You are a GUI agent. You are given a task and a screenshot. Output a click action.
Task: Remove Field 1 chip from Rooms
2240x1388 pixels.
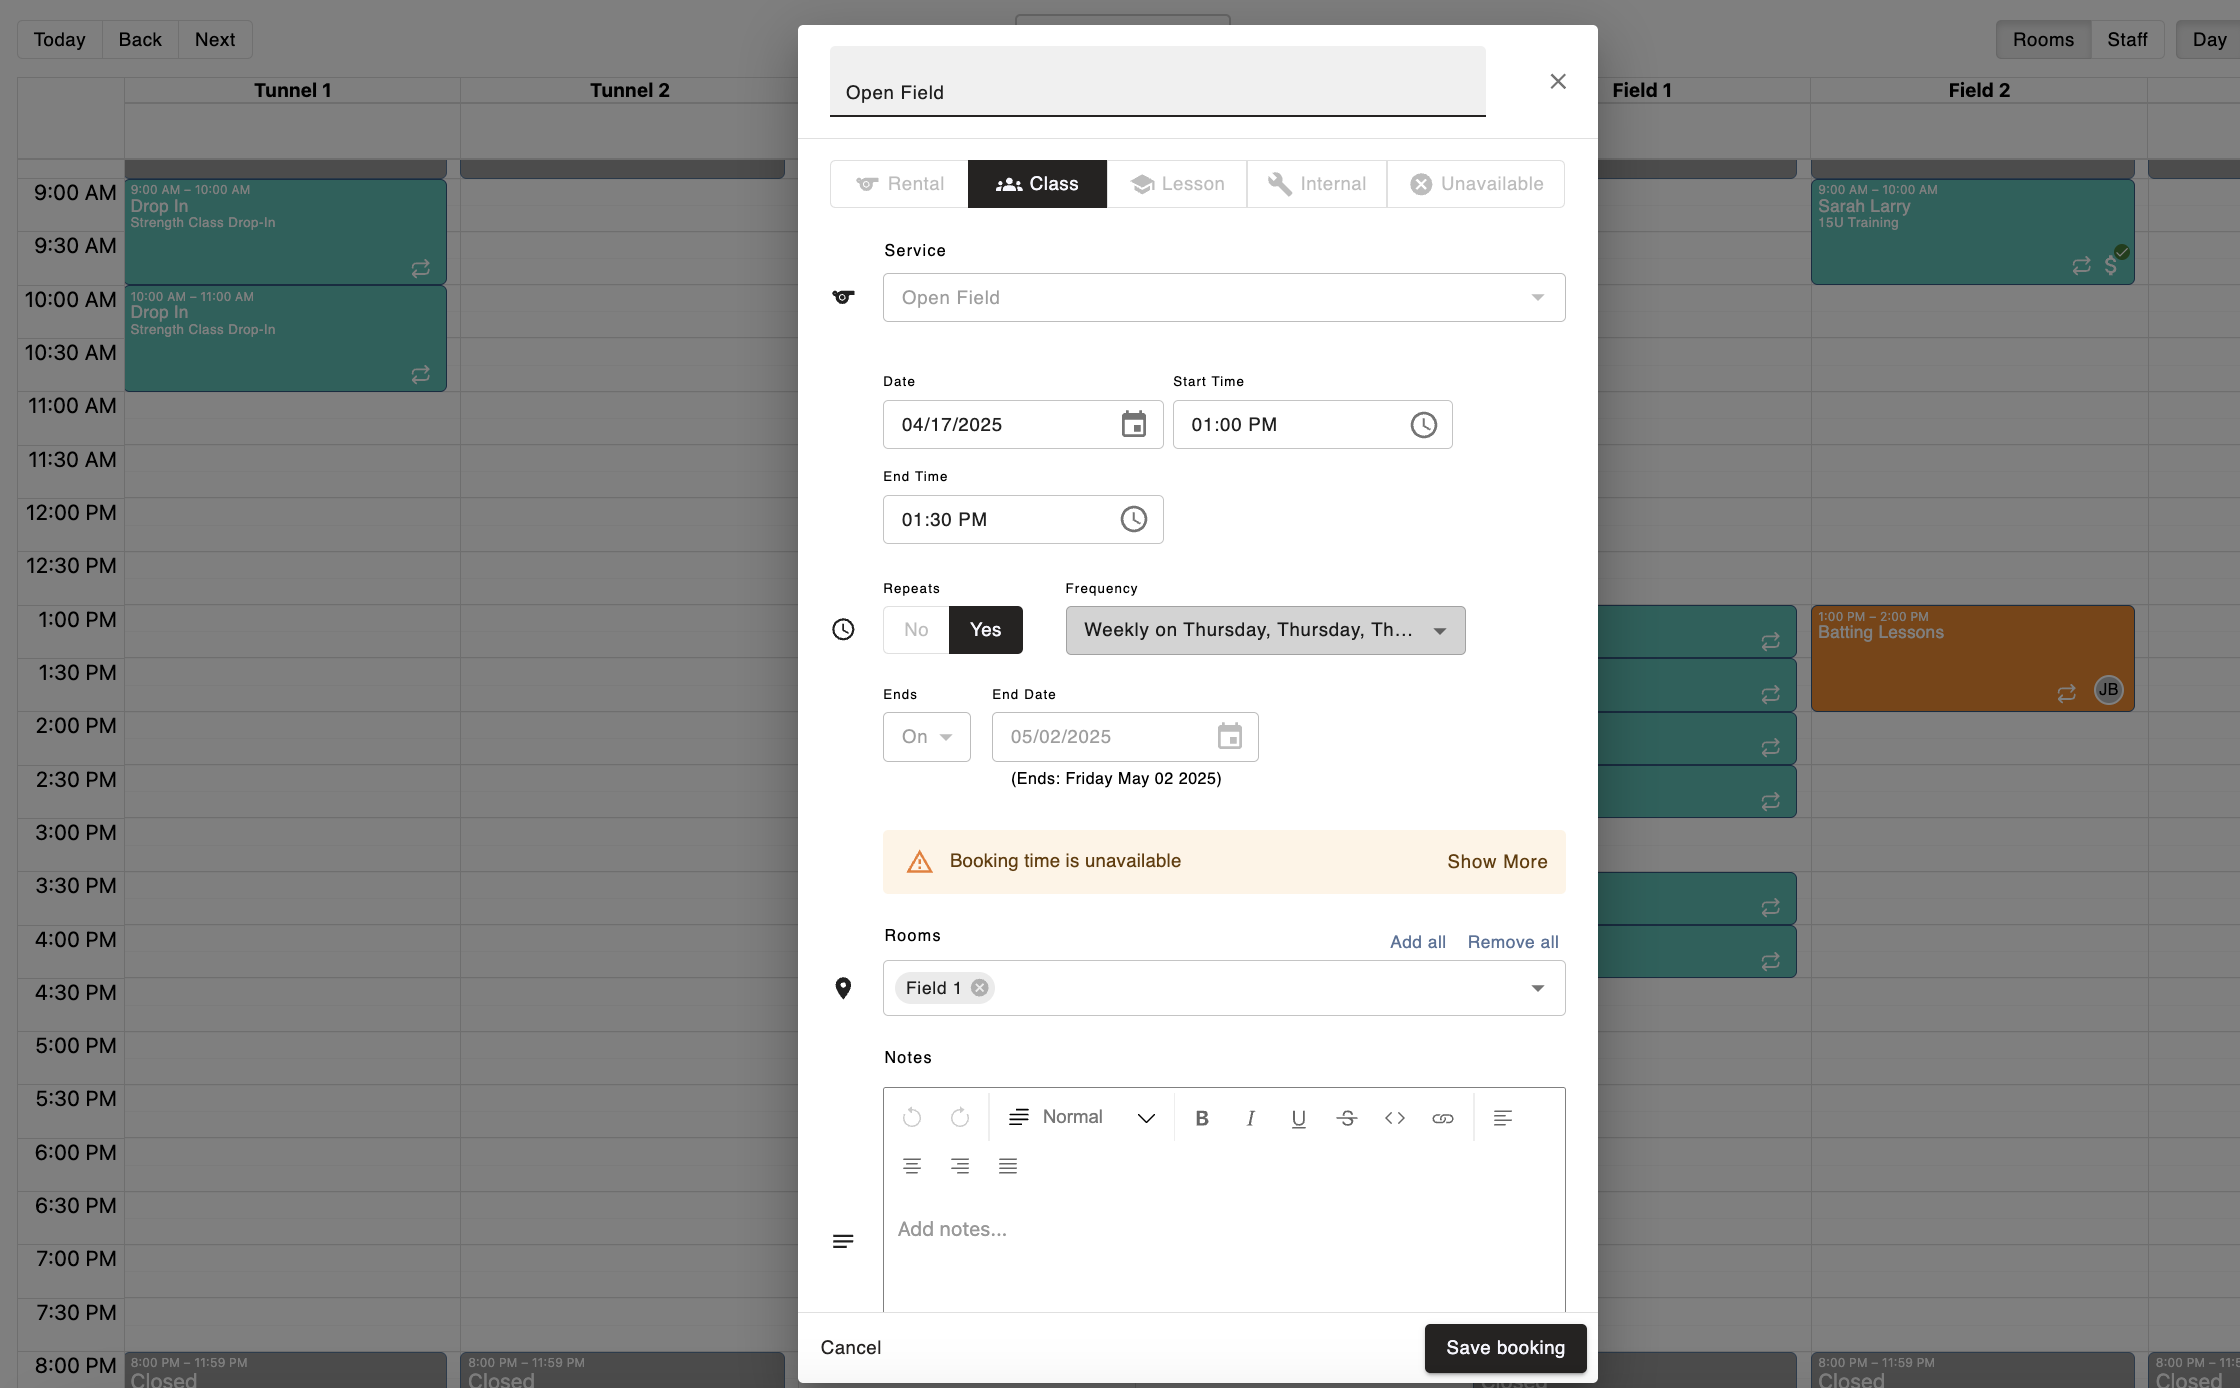point(980,988)
